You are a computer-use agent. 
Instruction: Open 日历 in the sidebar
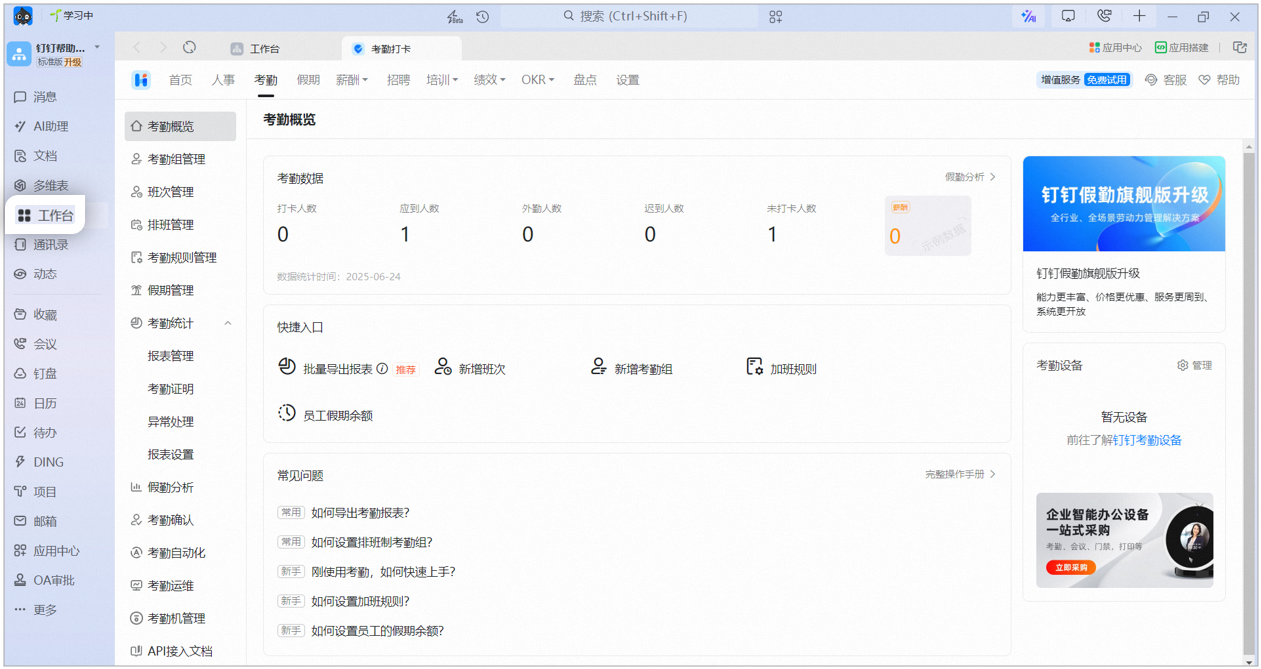36,403
